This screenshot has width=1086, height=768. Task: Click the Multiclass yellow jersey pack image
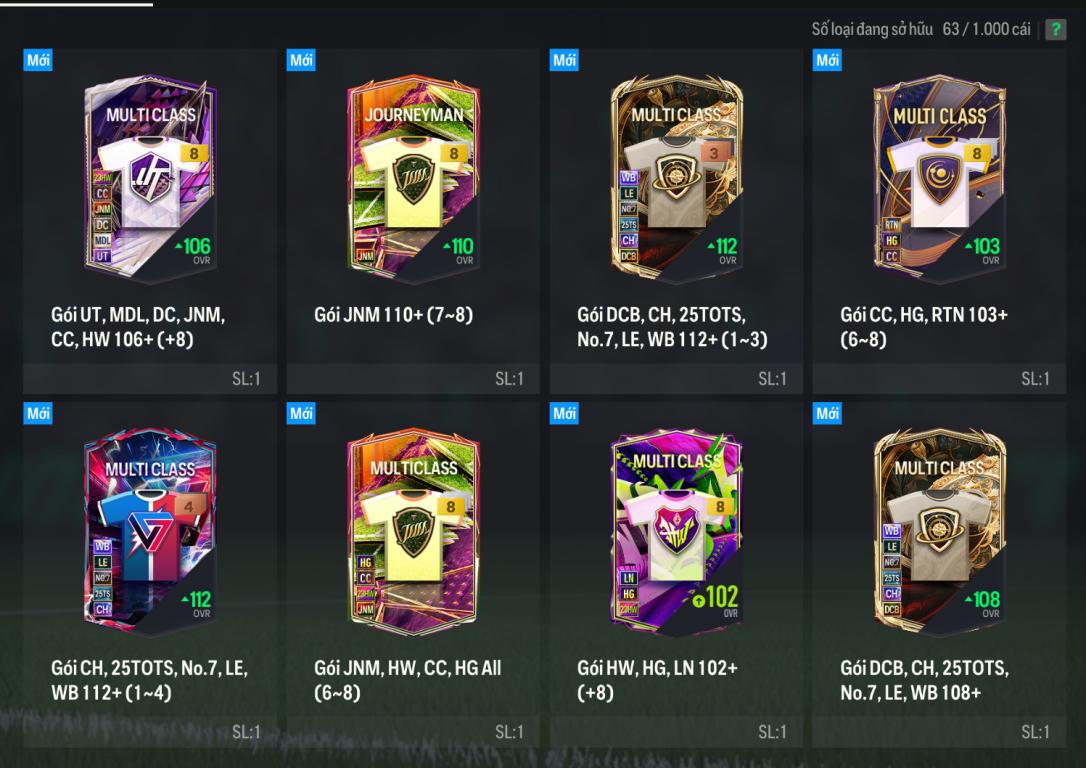(x=413, y=532)
